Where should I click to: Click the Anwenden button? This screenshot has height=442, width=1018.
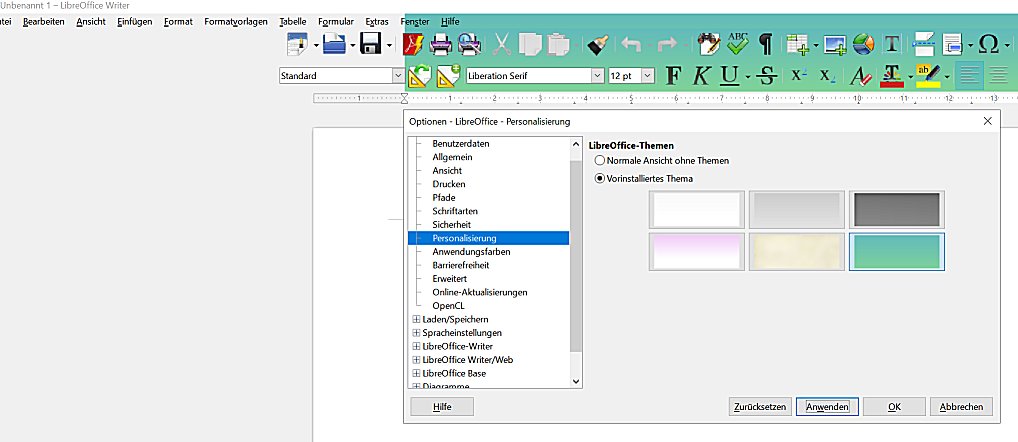point(827,407)
